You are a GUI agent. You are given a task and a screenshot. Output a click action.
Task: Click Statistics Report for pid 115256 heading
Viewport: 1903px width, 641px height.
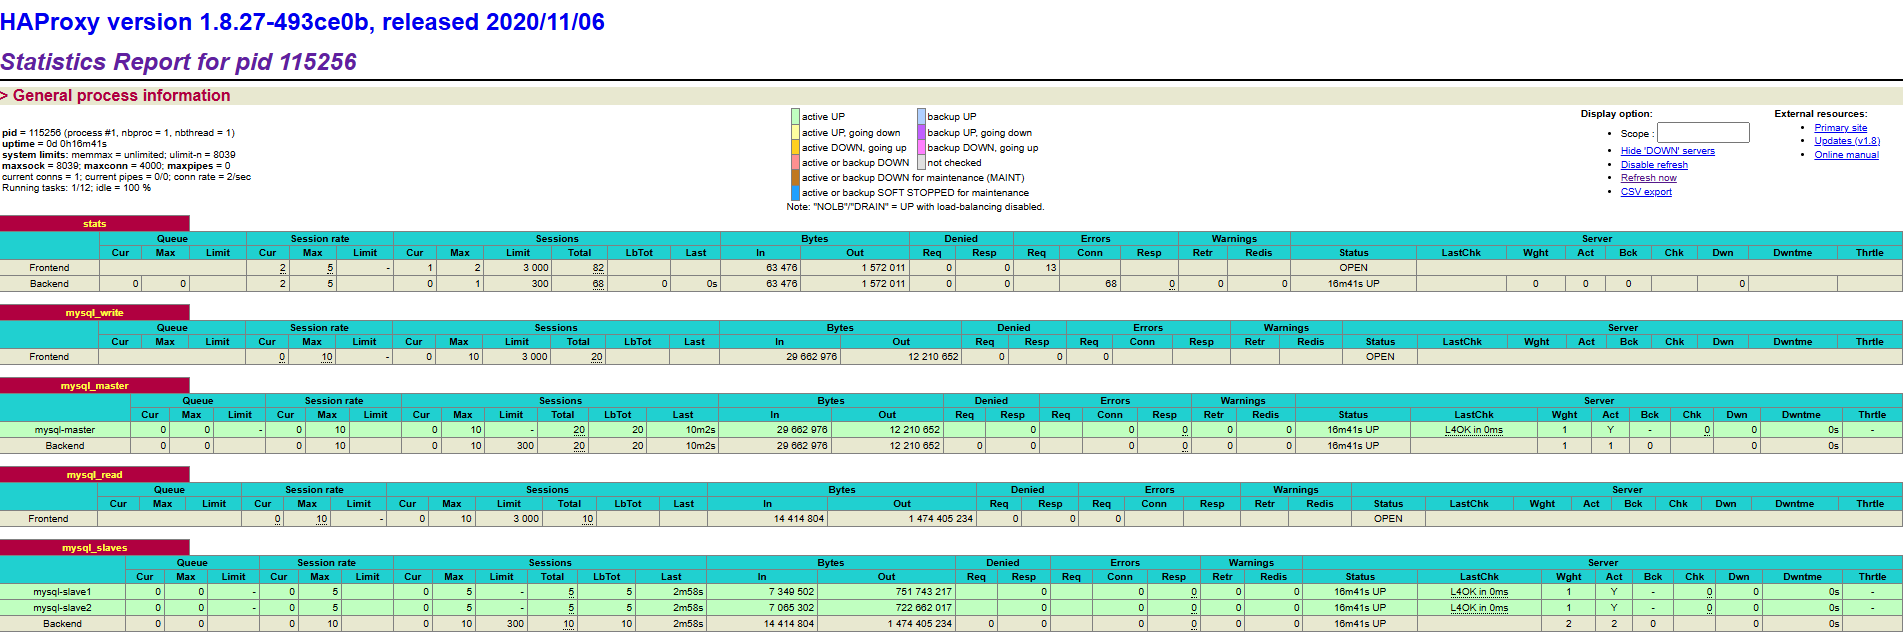click(178, 62)
